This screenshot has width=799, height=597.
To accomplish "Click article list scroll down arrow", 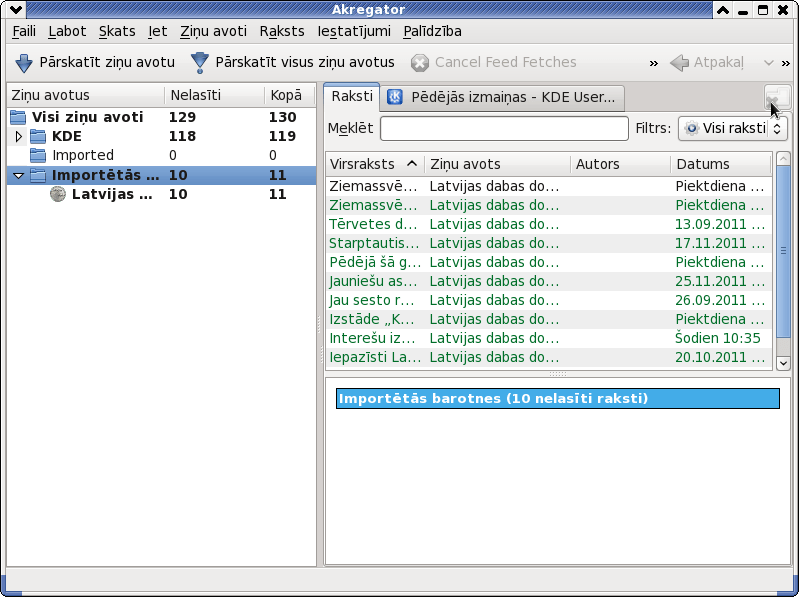I will [783, 363].
